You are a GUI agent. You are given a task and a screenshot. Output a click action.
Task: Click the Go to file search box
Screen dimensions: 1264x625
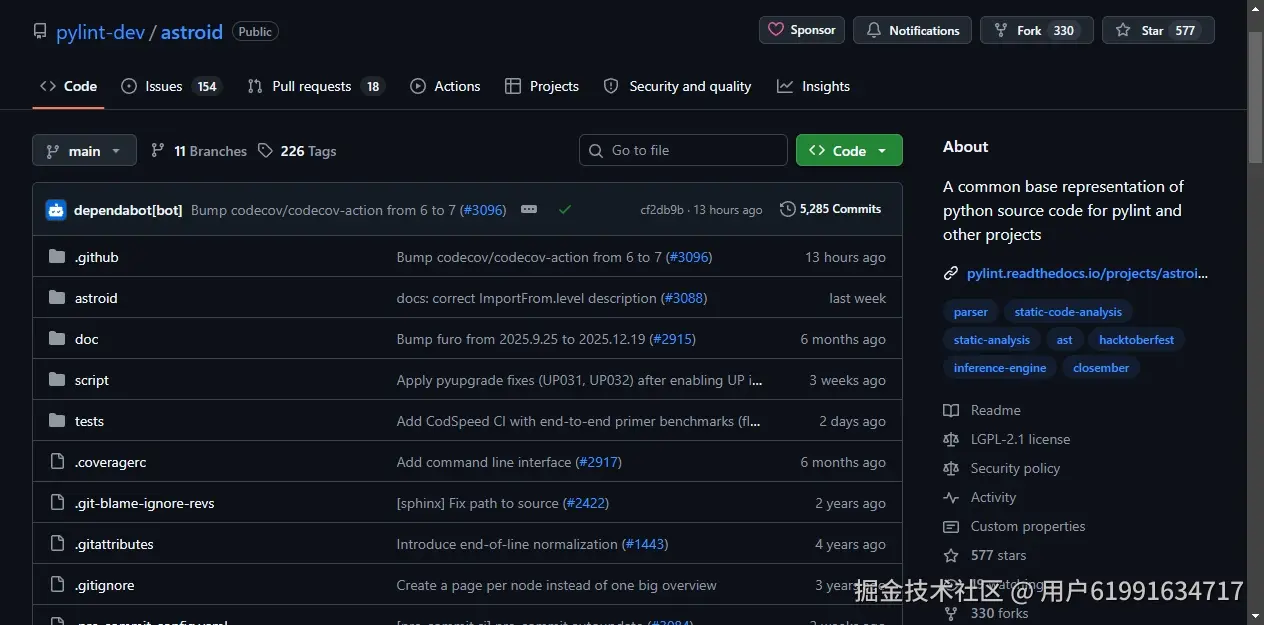(x=683, y=150)
